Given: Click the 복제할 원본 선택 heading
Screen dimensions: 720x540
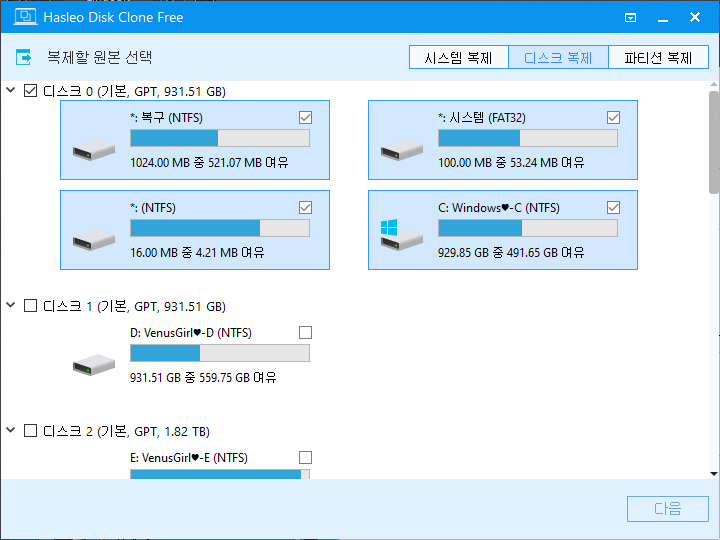Looking at the screenshot, I should tap(100, 57).
